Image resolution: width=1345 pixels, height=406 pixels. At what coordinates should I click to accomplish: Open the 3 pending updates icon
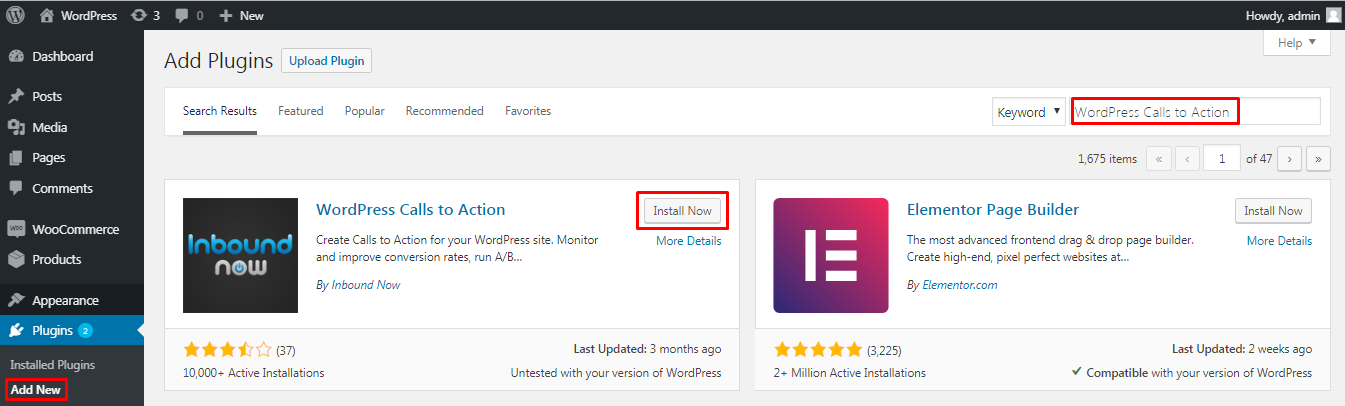pos(145,15)
